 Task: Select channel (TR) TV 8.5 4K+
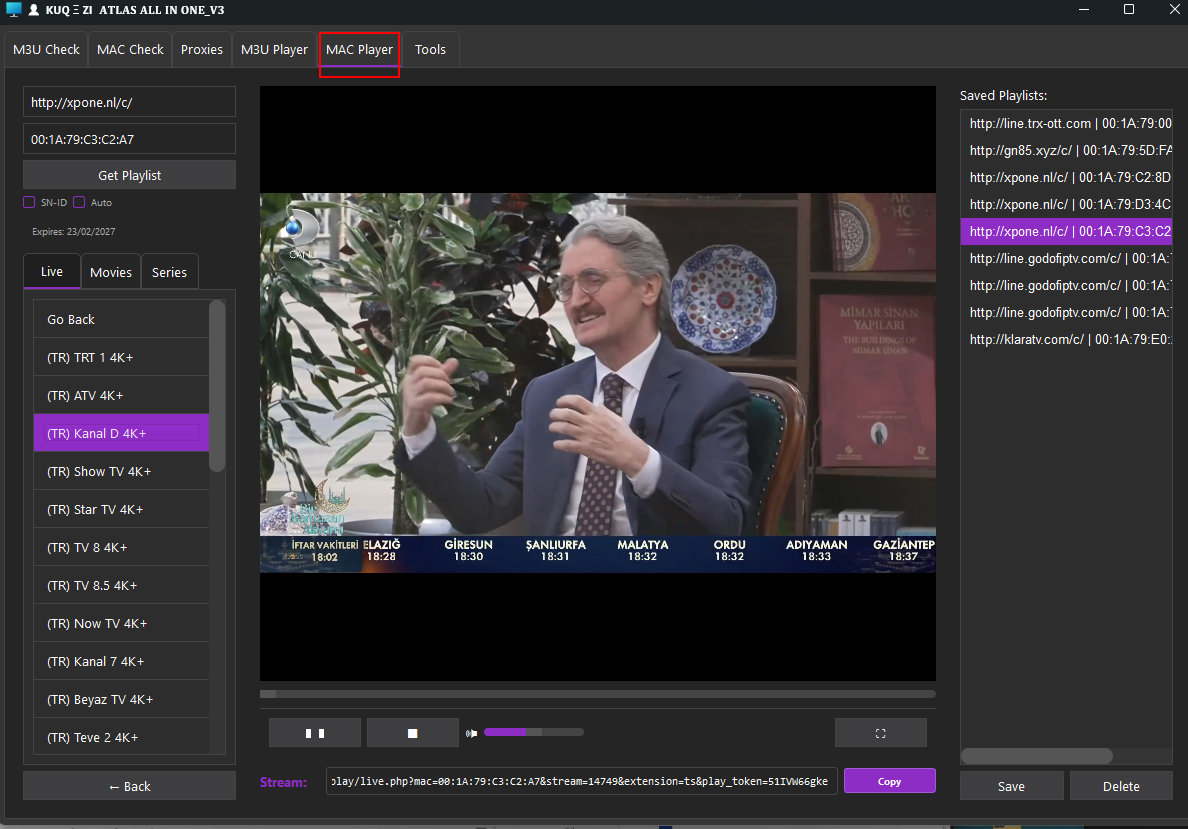tap(121, 585)
